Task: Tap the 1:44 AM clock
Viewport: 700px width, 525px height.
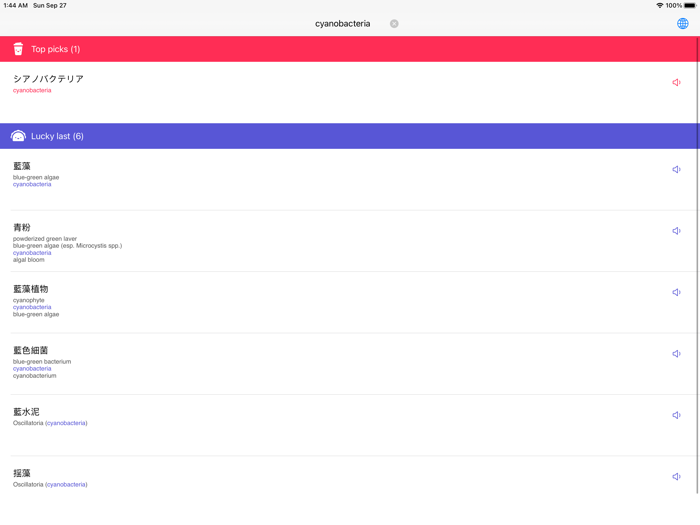Action: [16, 5]
